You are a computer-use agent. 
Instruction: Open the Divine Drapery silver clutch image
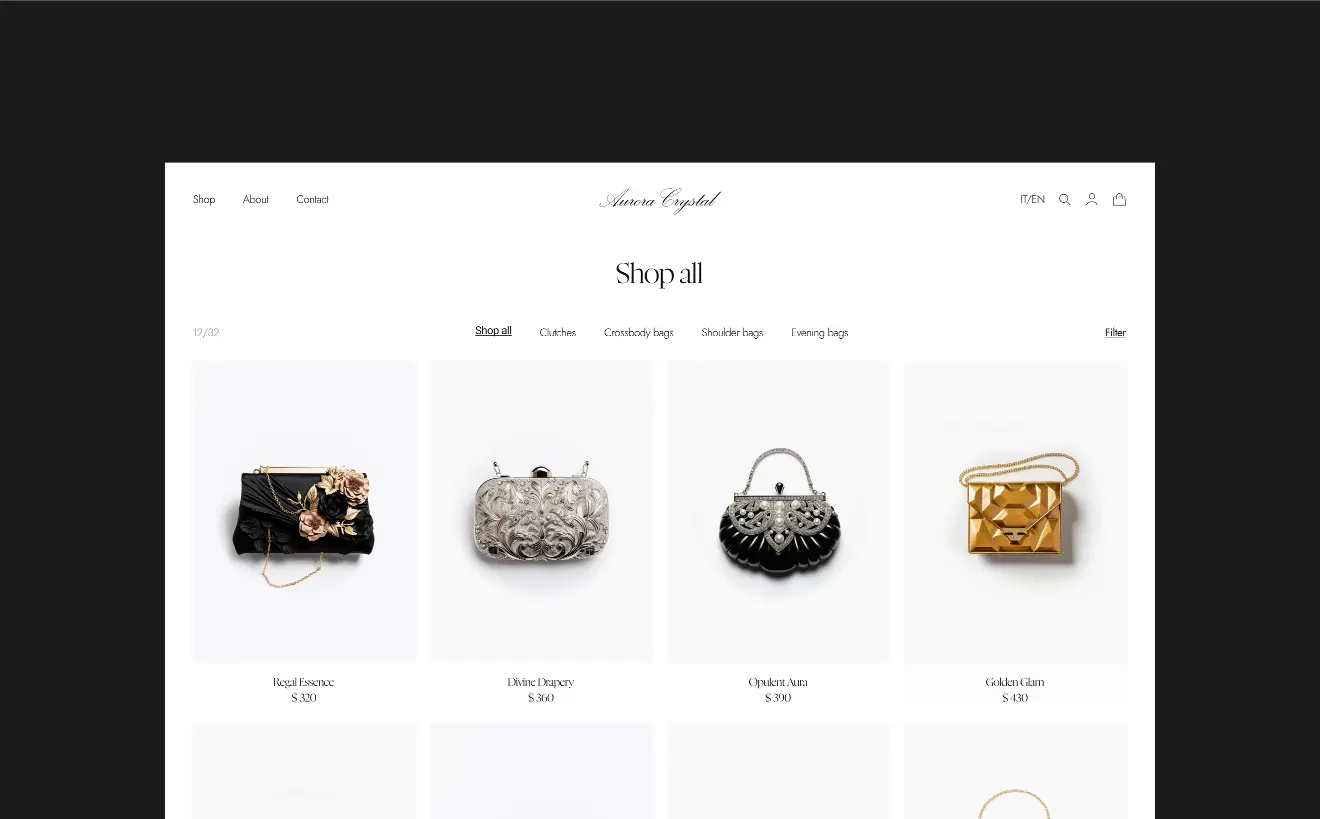point(541,511)
